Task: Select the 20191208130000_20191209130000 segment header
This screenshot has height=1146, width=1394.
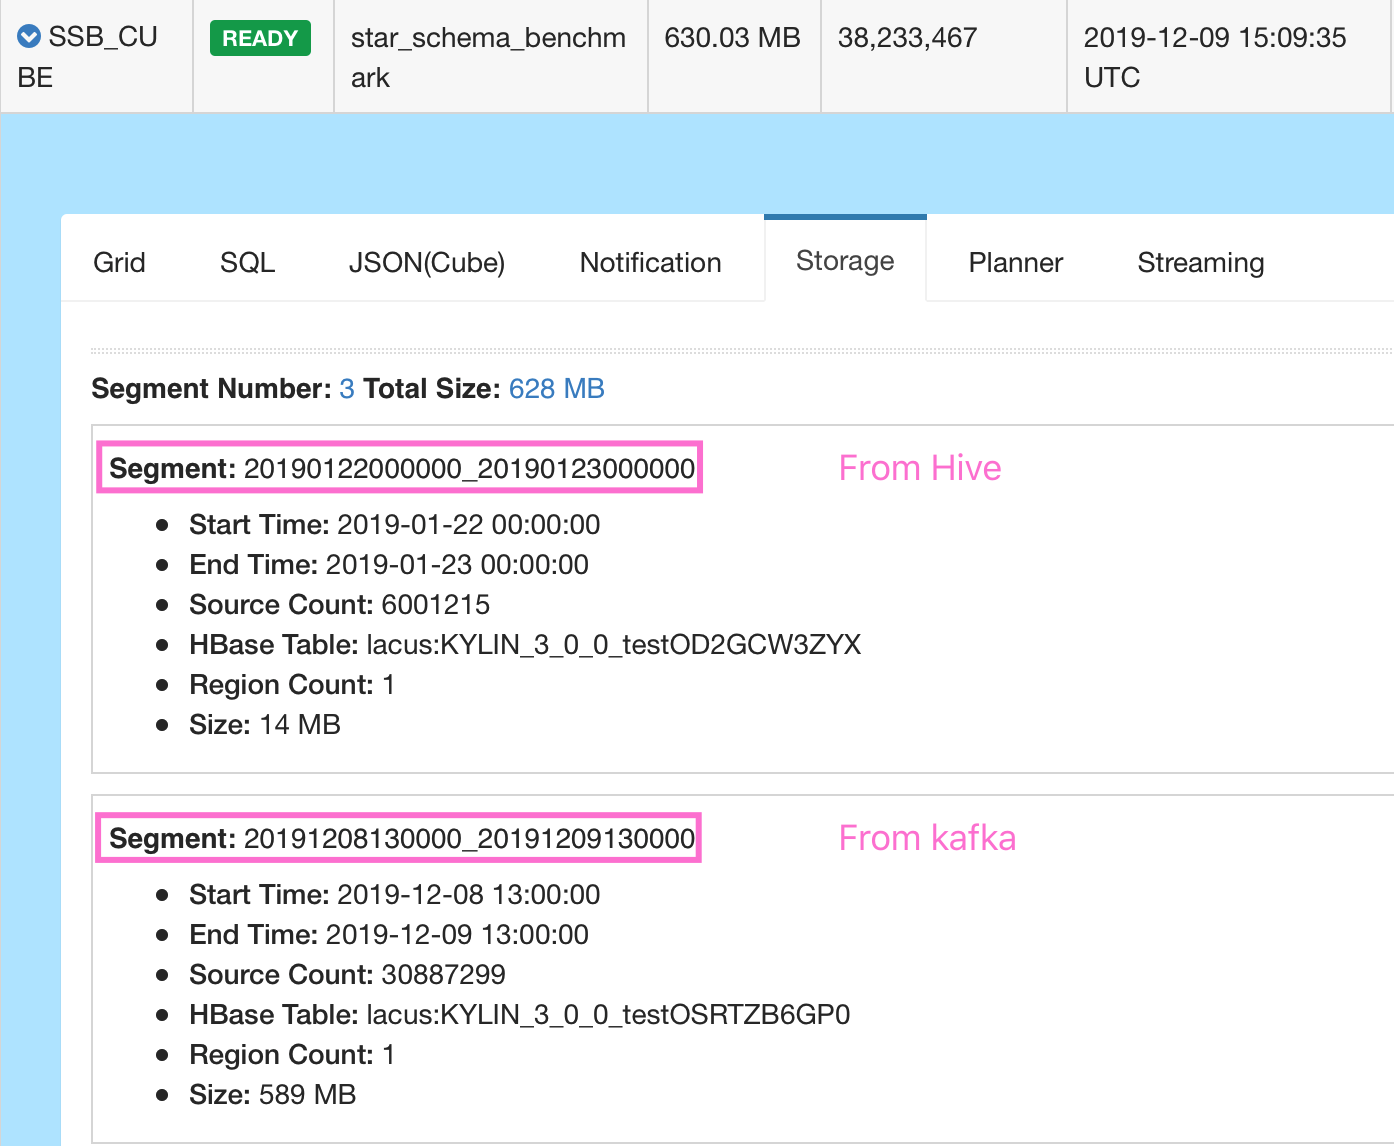Action: [x=401, y=838]
